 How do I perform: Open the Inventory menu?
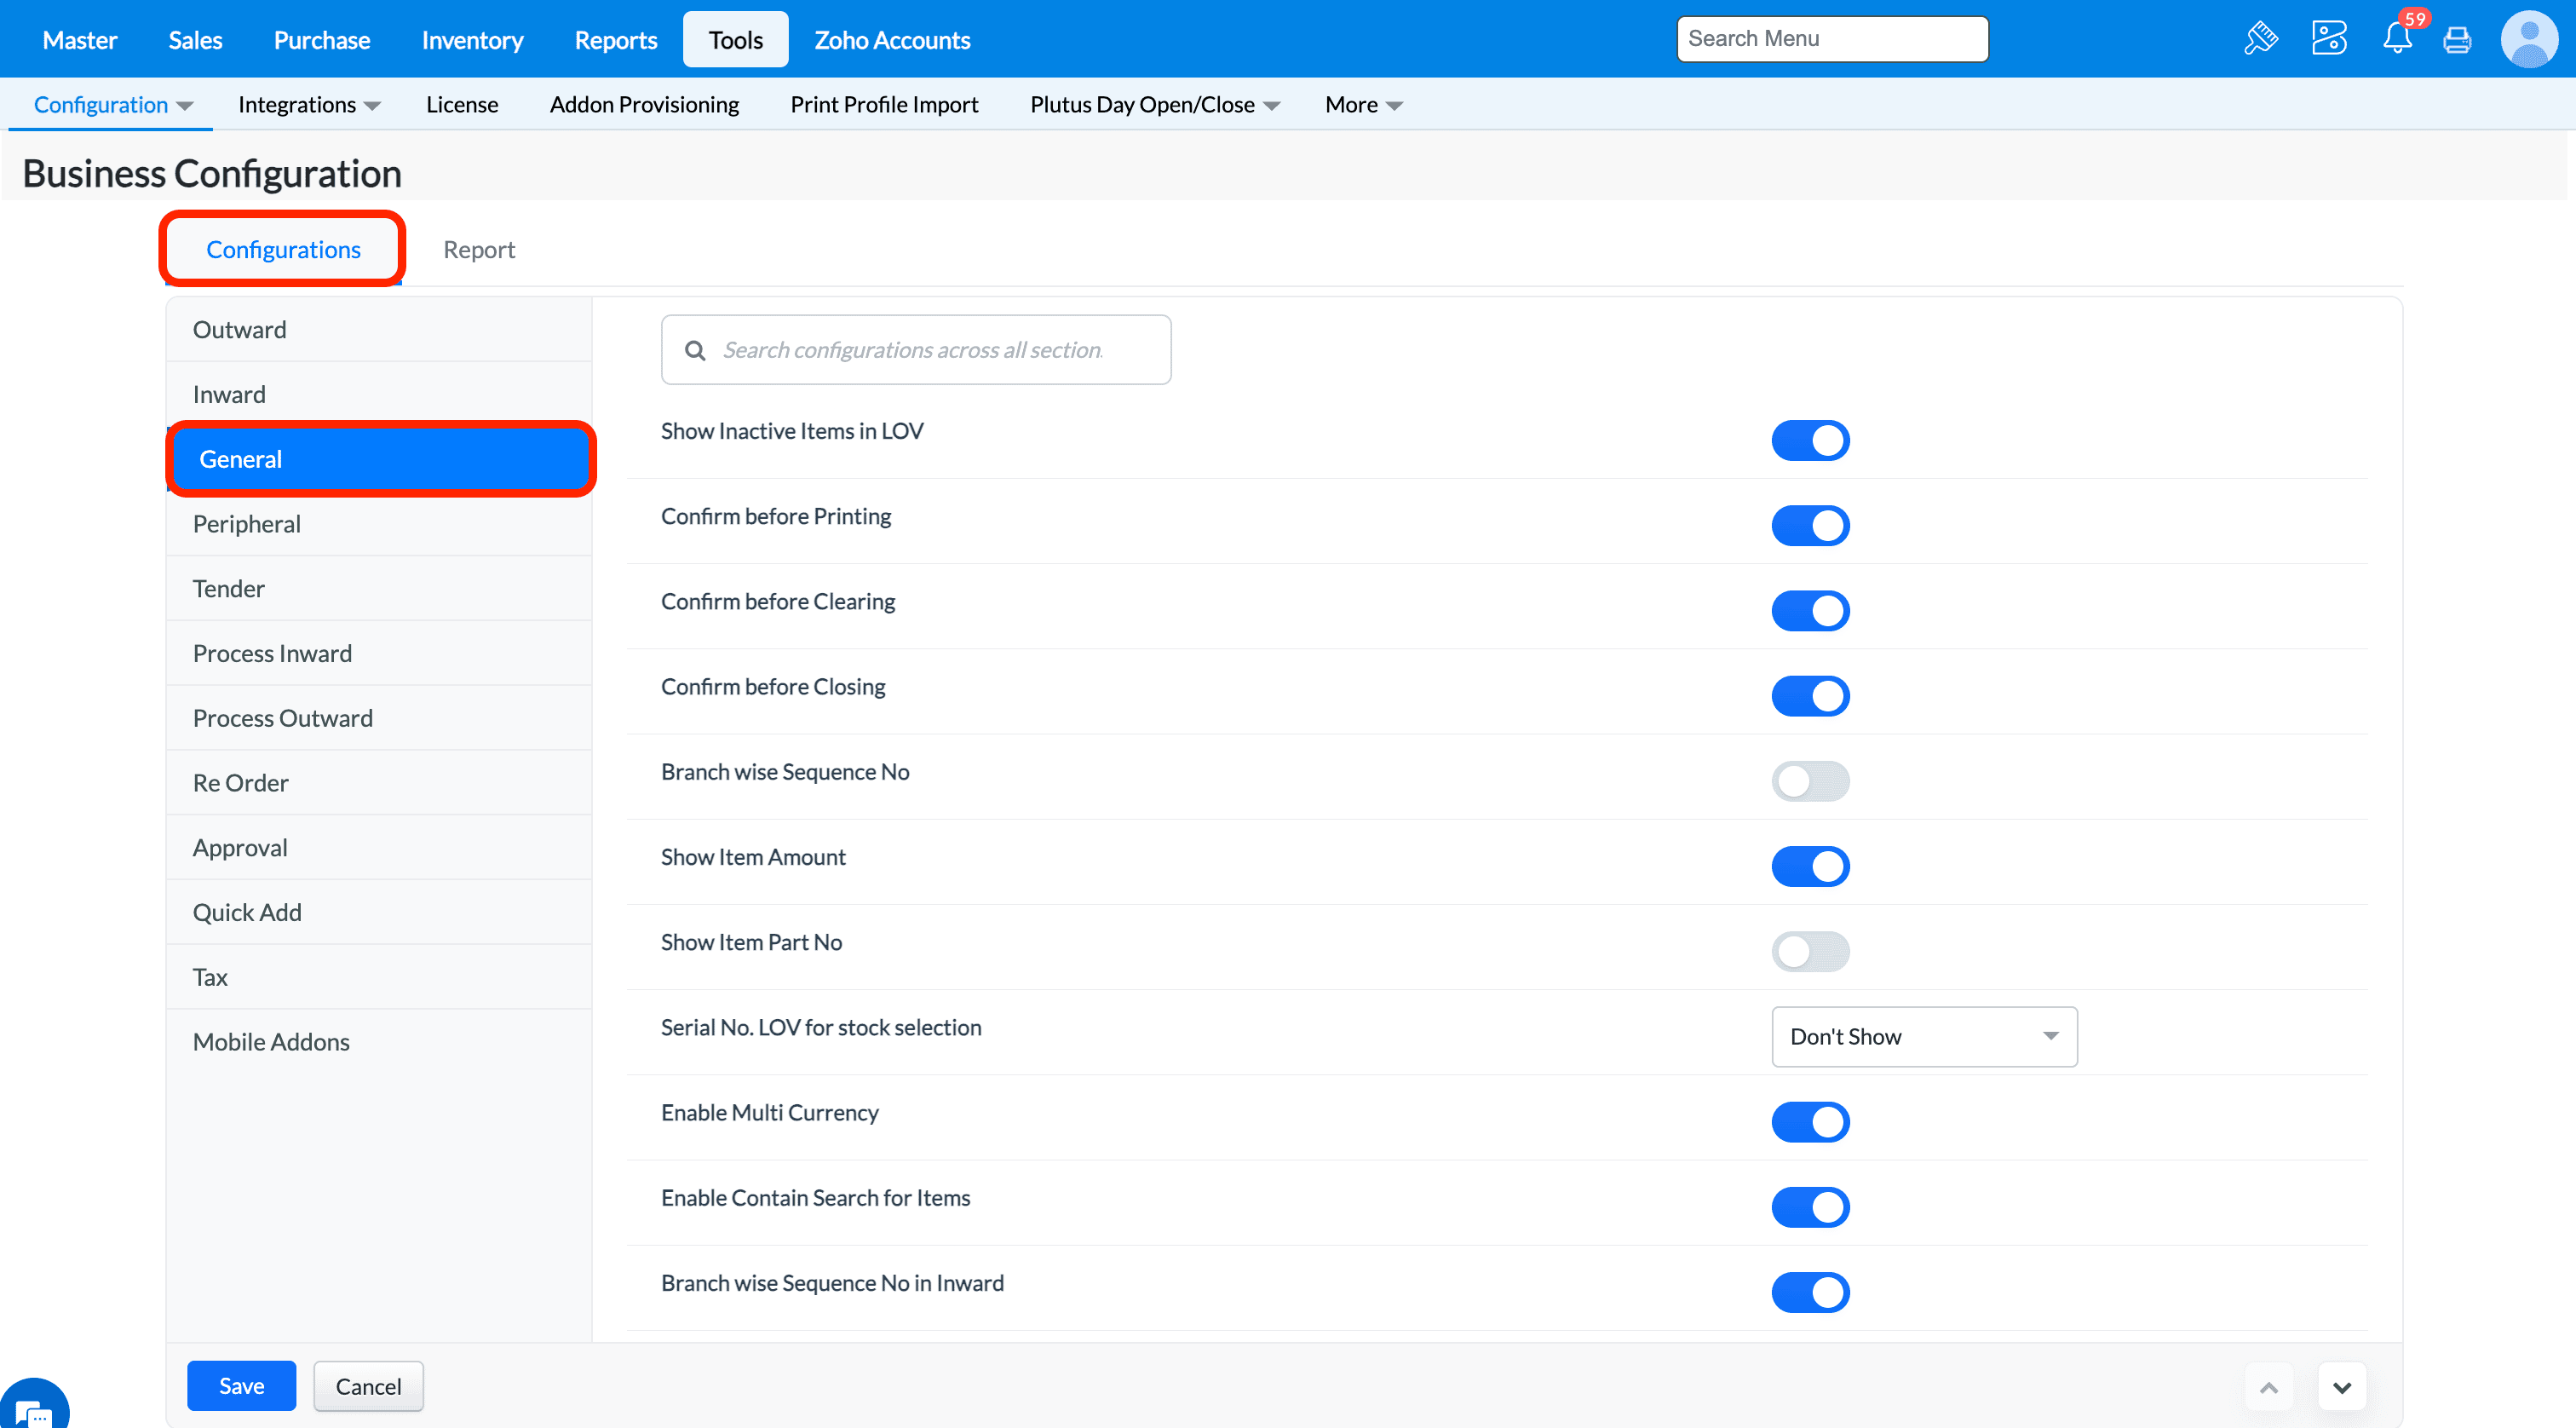472,40
